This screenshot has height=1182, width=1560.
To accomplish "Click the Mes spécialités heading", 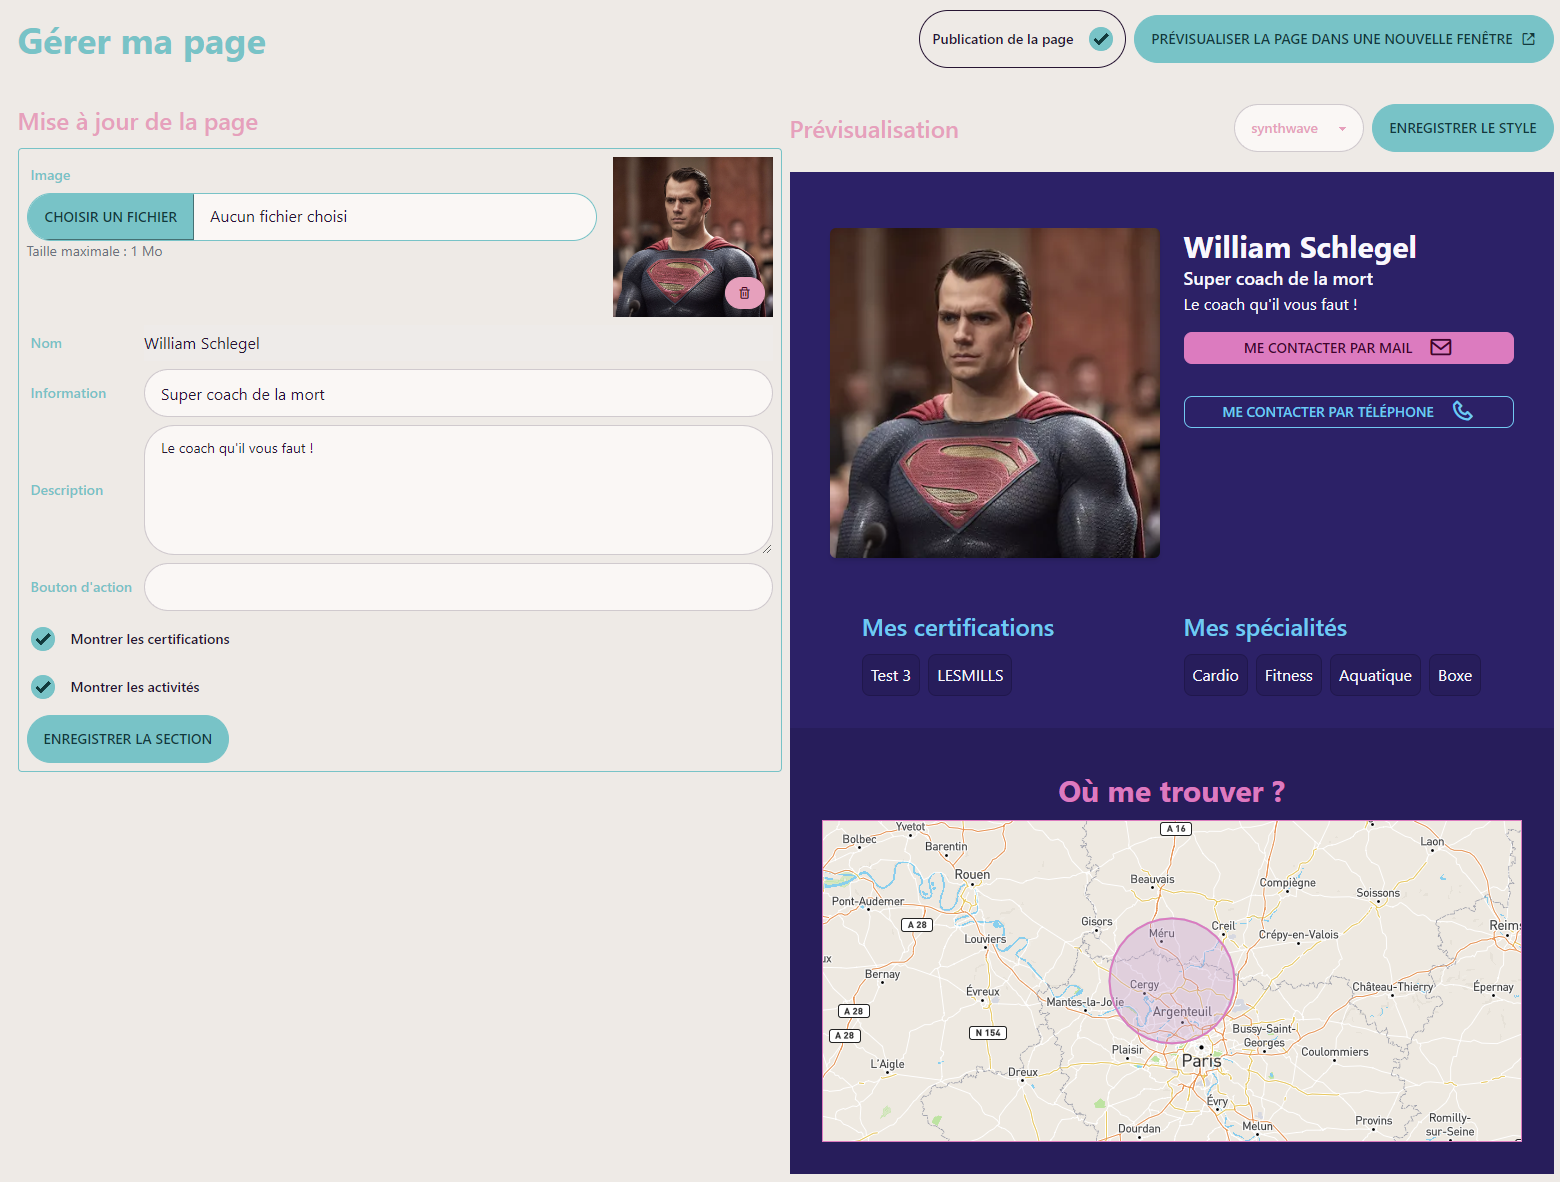I will 1265,628.
